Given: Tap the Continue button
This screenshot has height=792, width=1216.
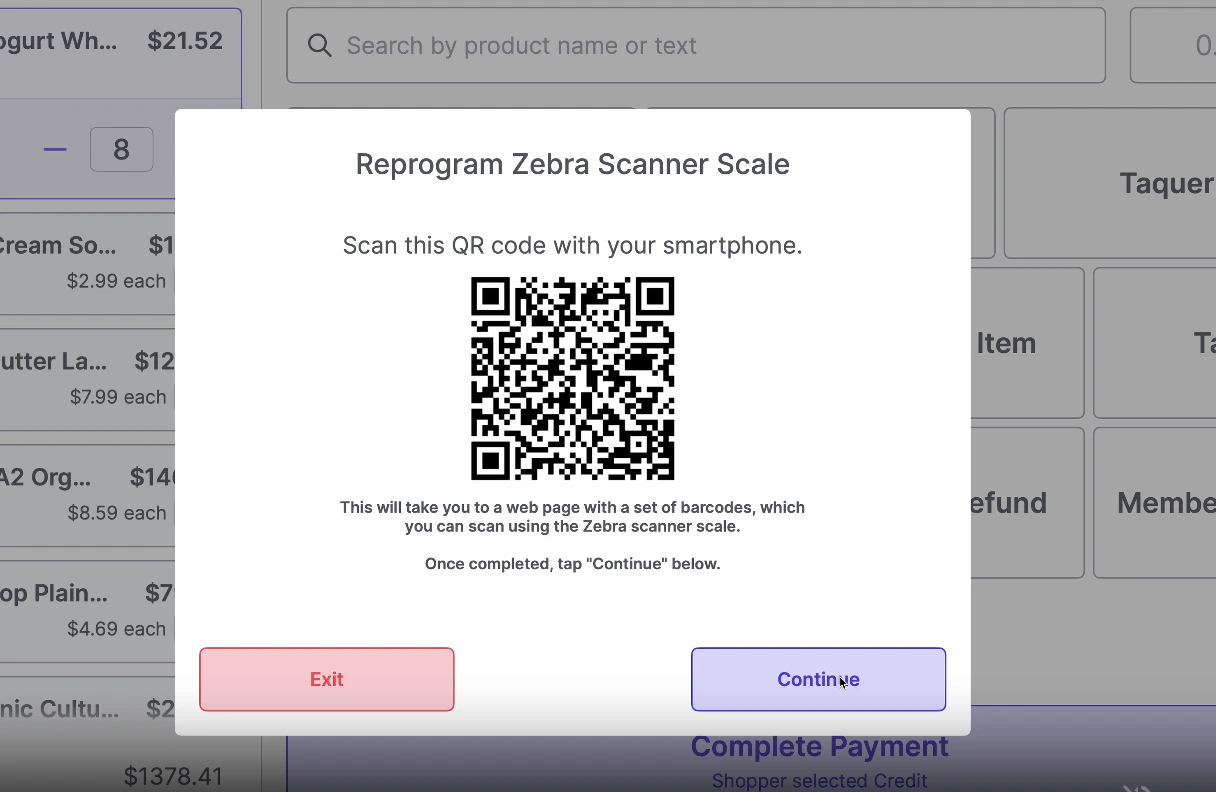Looking at the screenshot, I should (818, 679).
